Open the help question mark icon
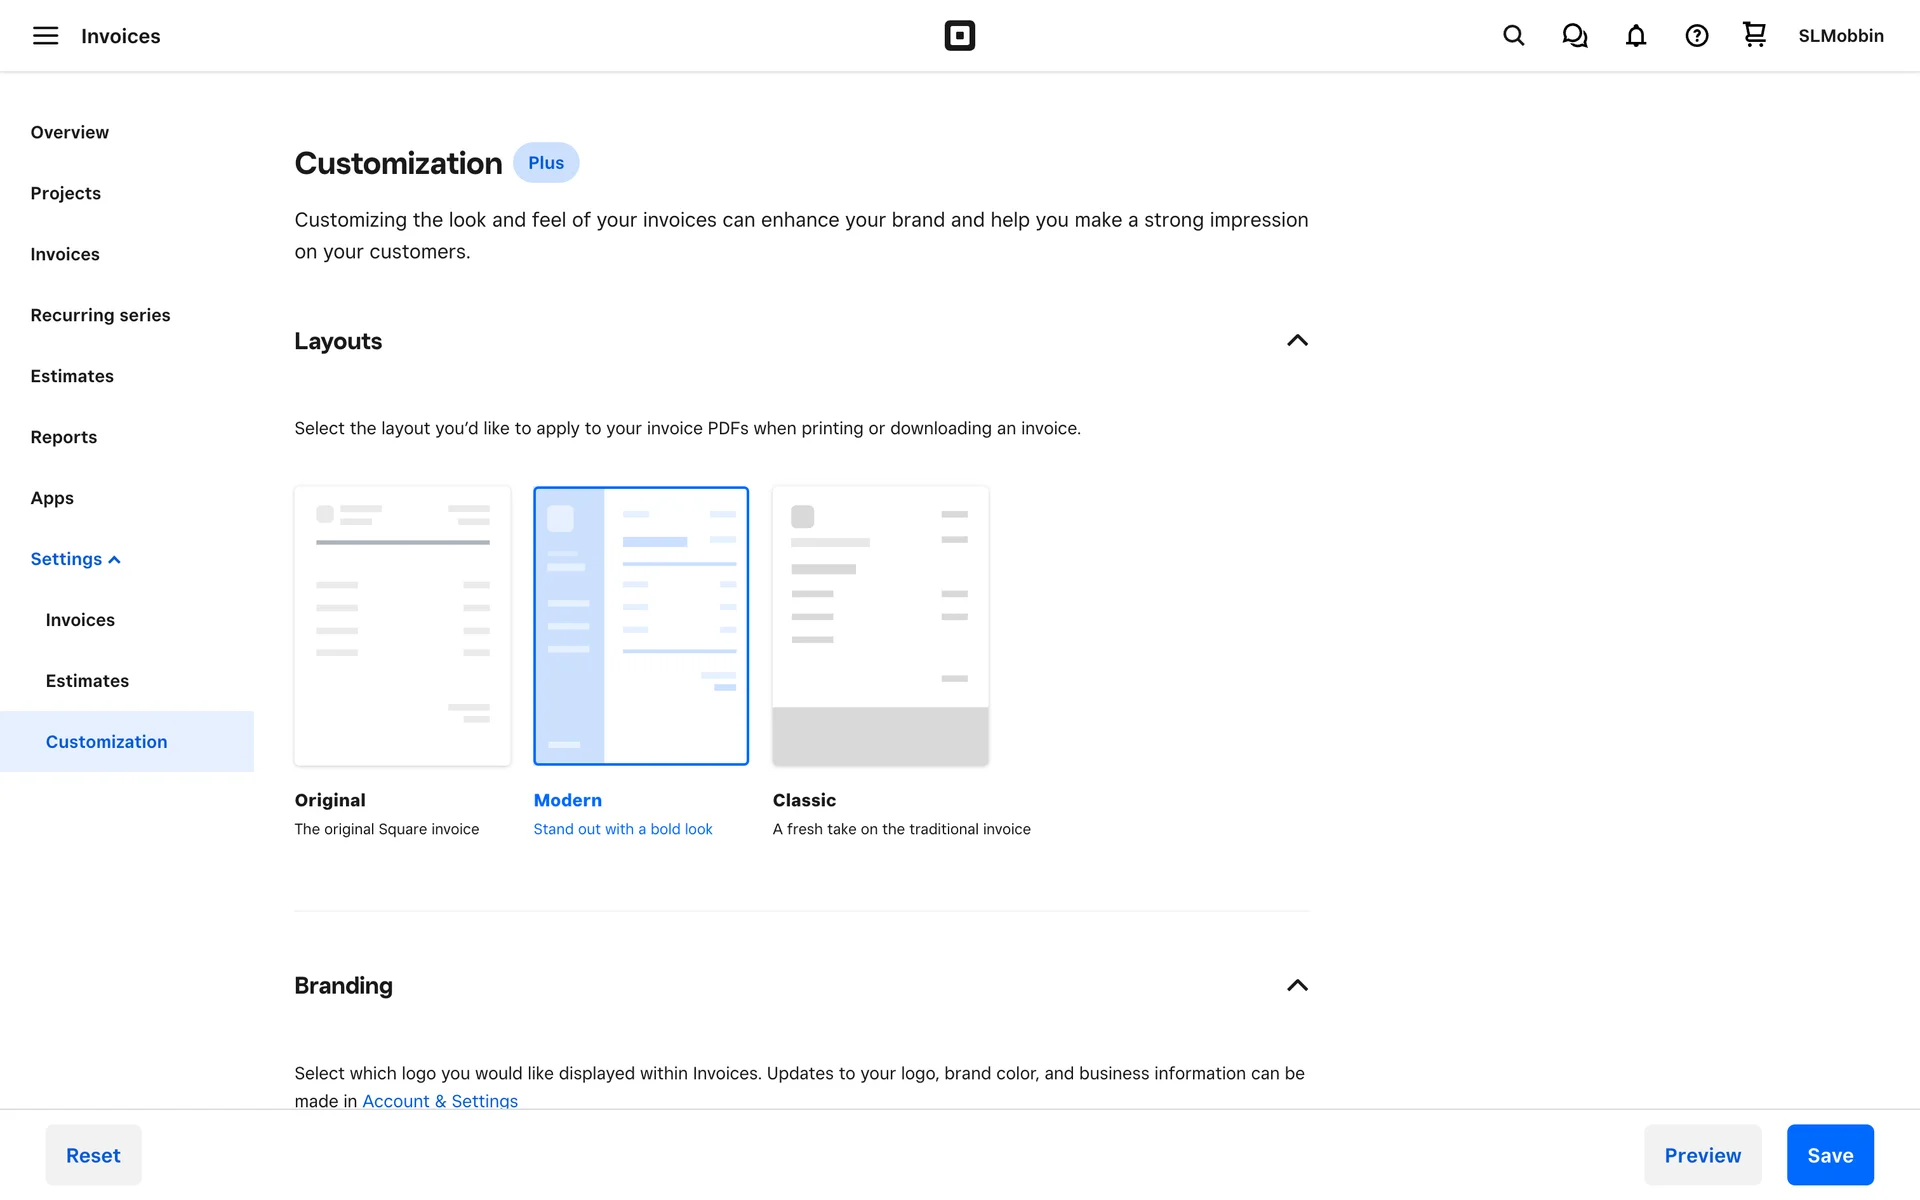Screen dimensions: 1920x1200 pyautogui.click(x=1696, y=36)
